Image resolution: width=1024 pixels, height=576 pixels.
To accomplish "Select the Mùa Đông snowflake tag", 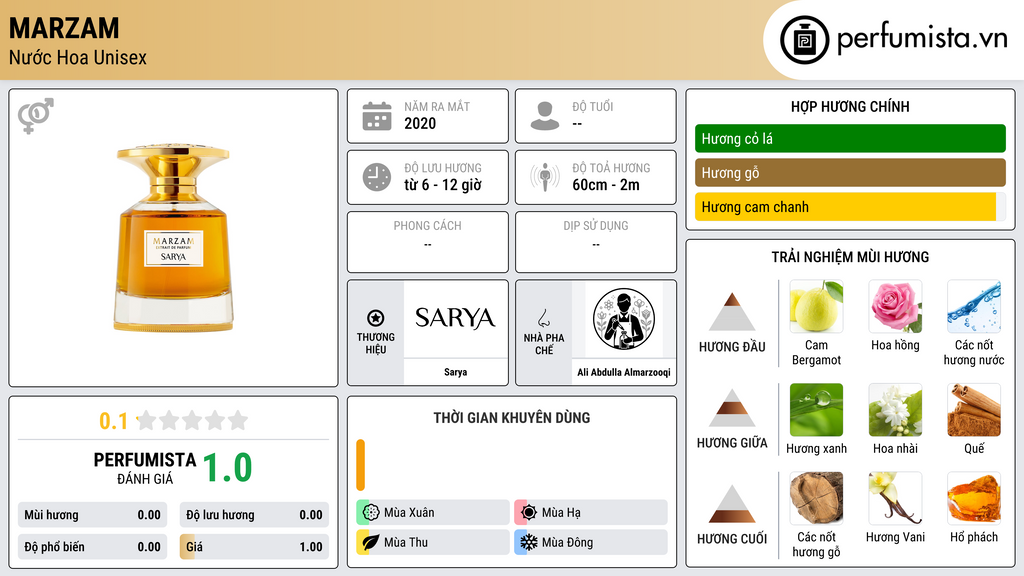I will [591, 542].
